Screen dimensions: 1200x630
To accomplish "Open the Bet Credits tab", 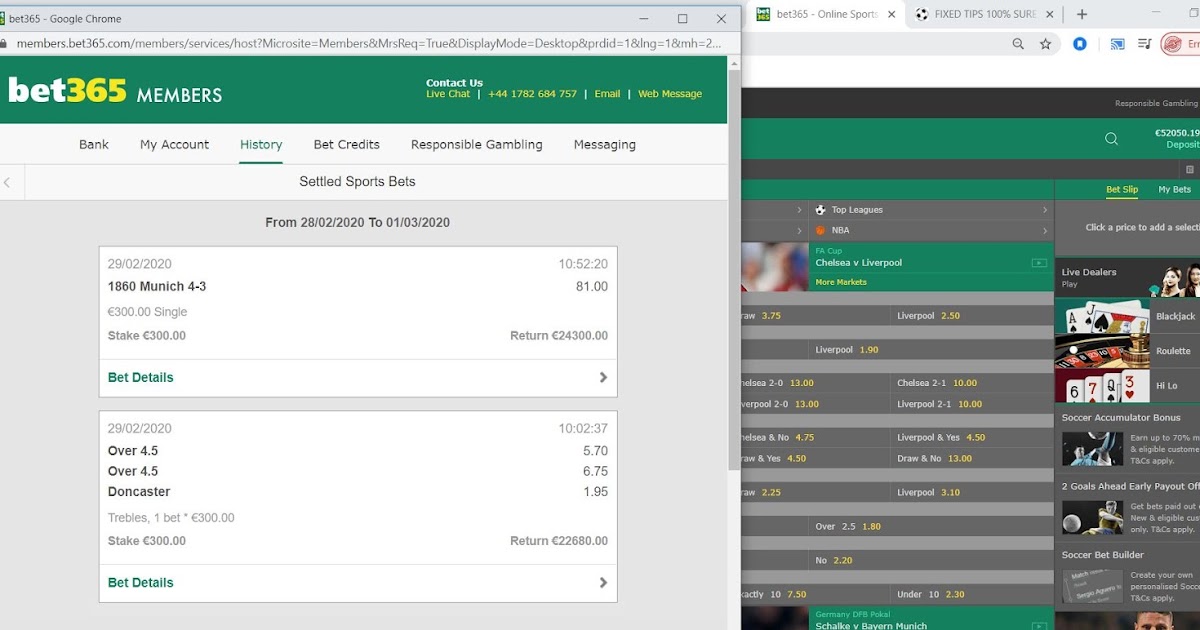I will coord(346,144).
